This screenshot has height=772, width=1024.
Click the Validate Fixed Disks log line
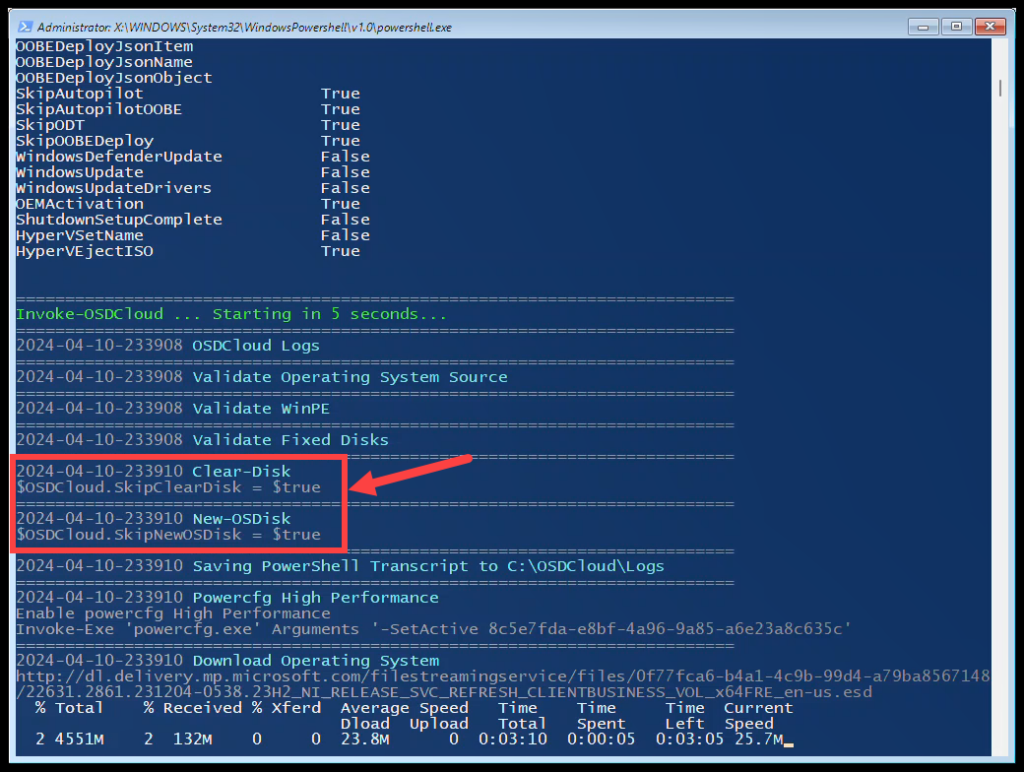(x=290, y=440)
